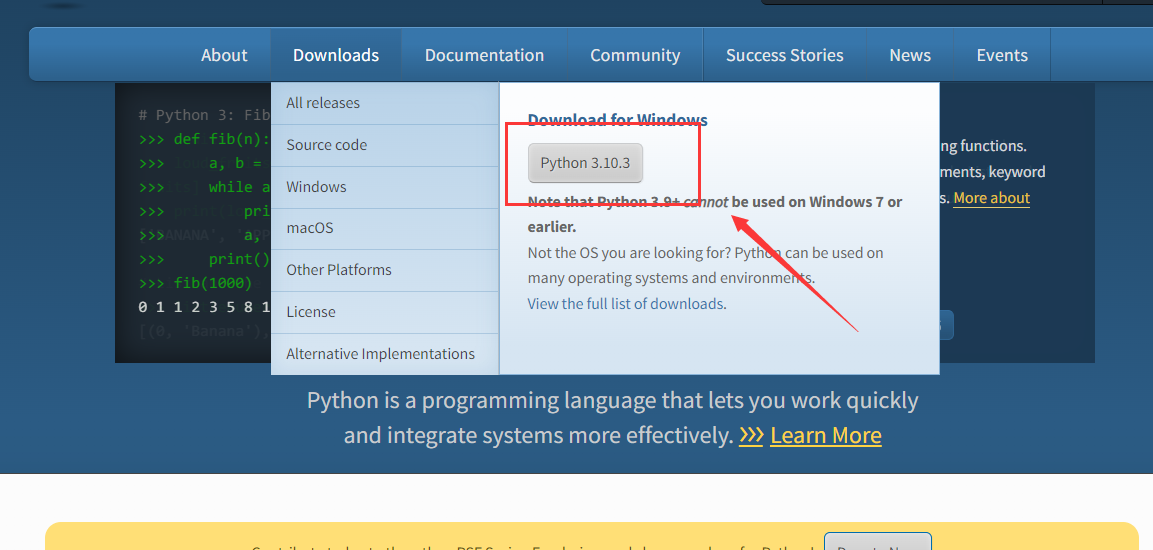Open the Downloads navigation tab
1153x550 pixels.
pyautogui.click(x=336, y=55)
